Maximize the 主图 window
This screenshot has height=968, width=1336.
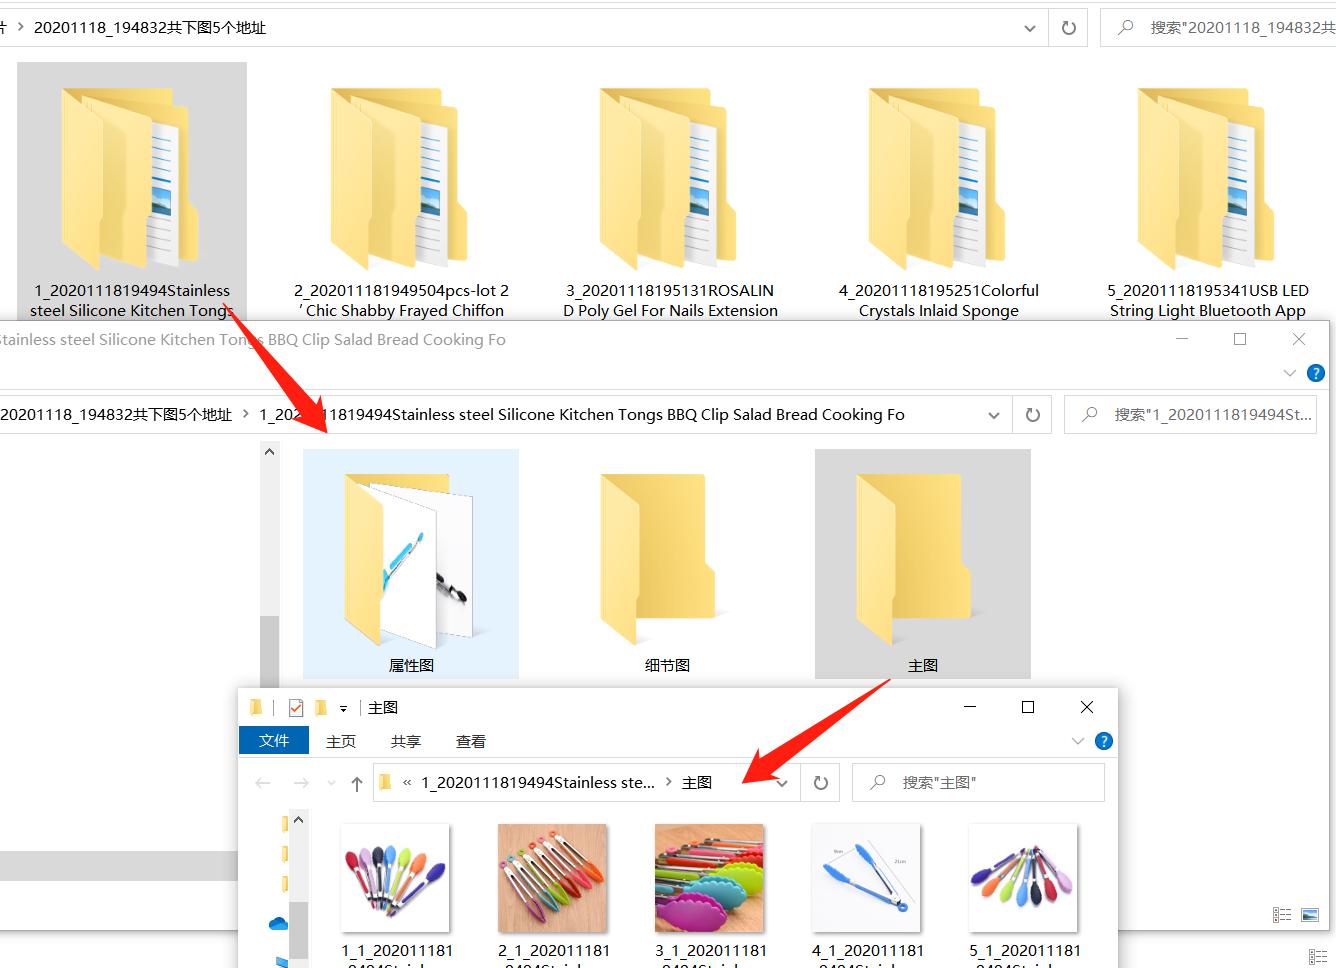(1028, 707)
